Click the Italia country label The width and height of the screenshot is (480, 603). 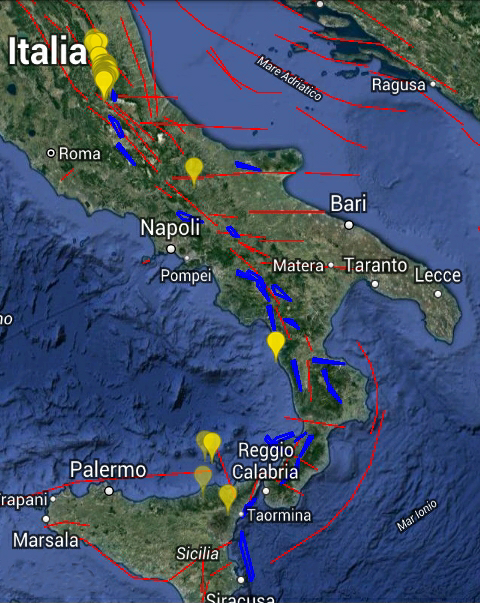point(47,51)
